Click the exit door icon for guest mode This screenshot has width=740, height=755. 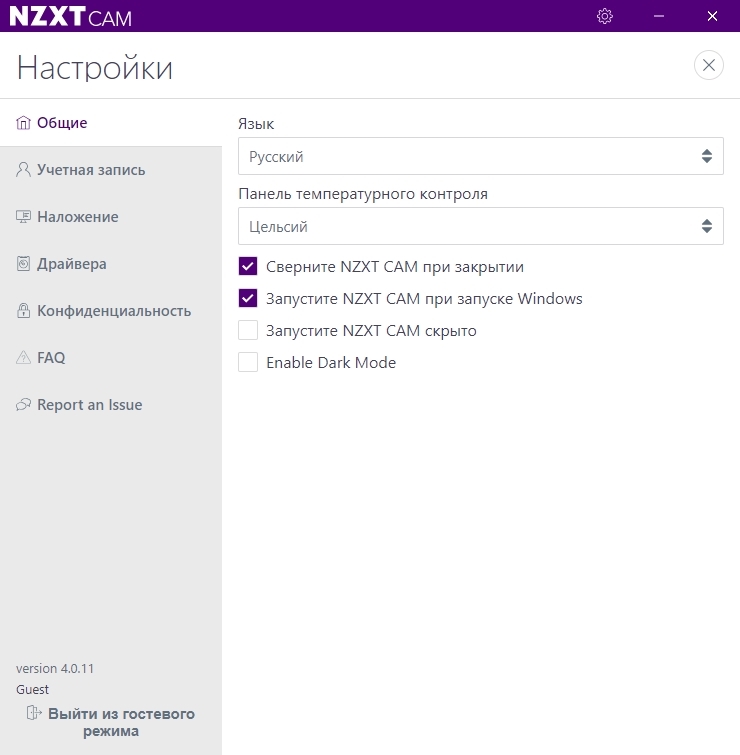(x=35, y=713)
